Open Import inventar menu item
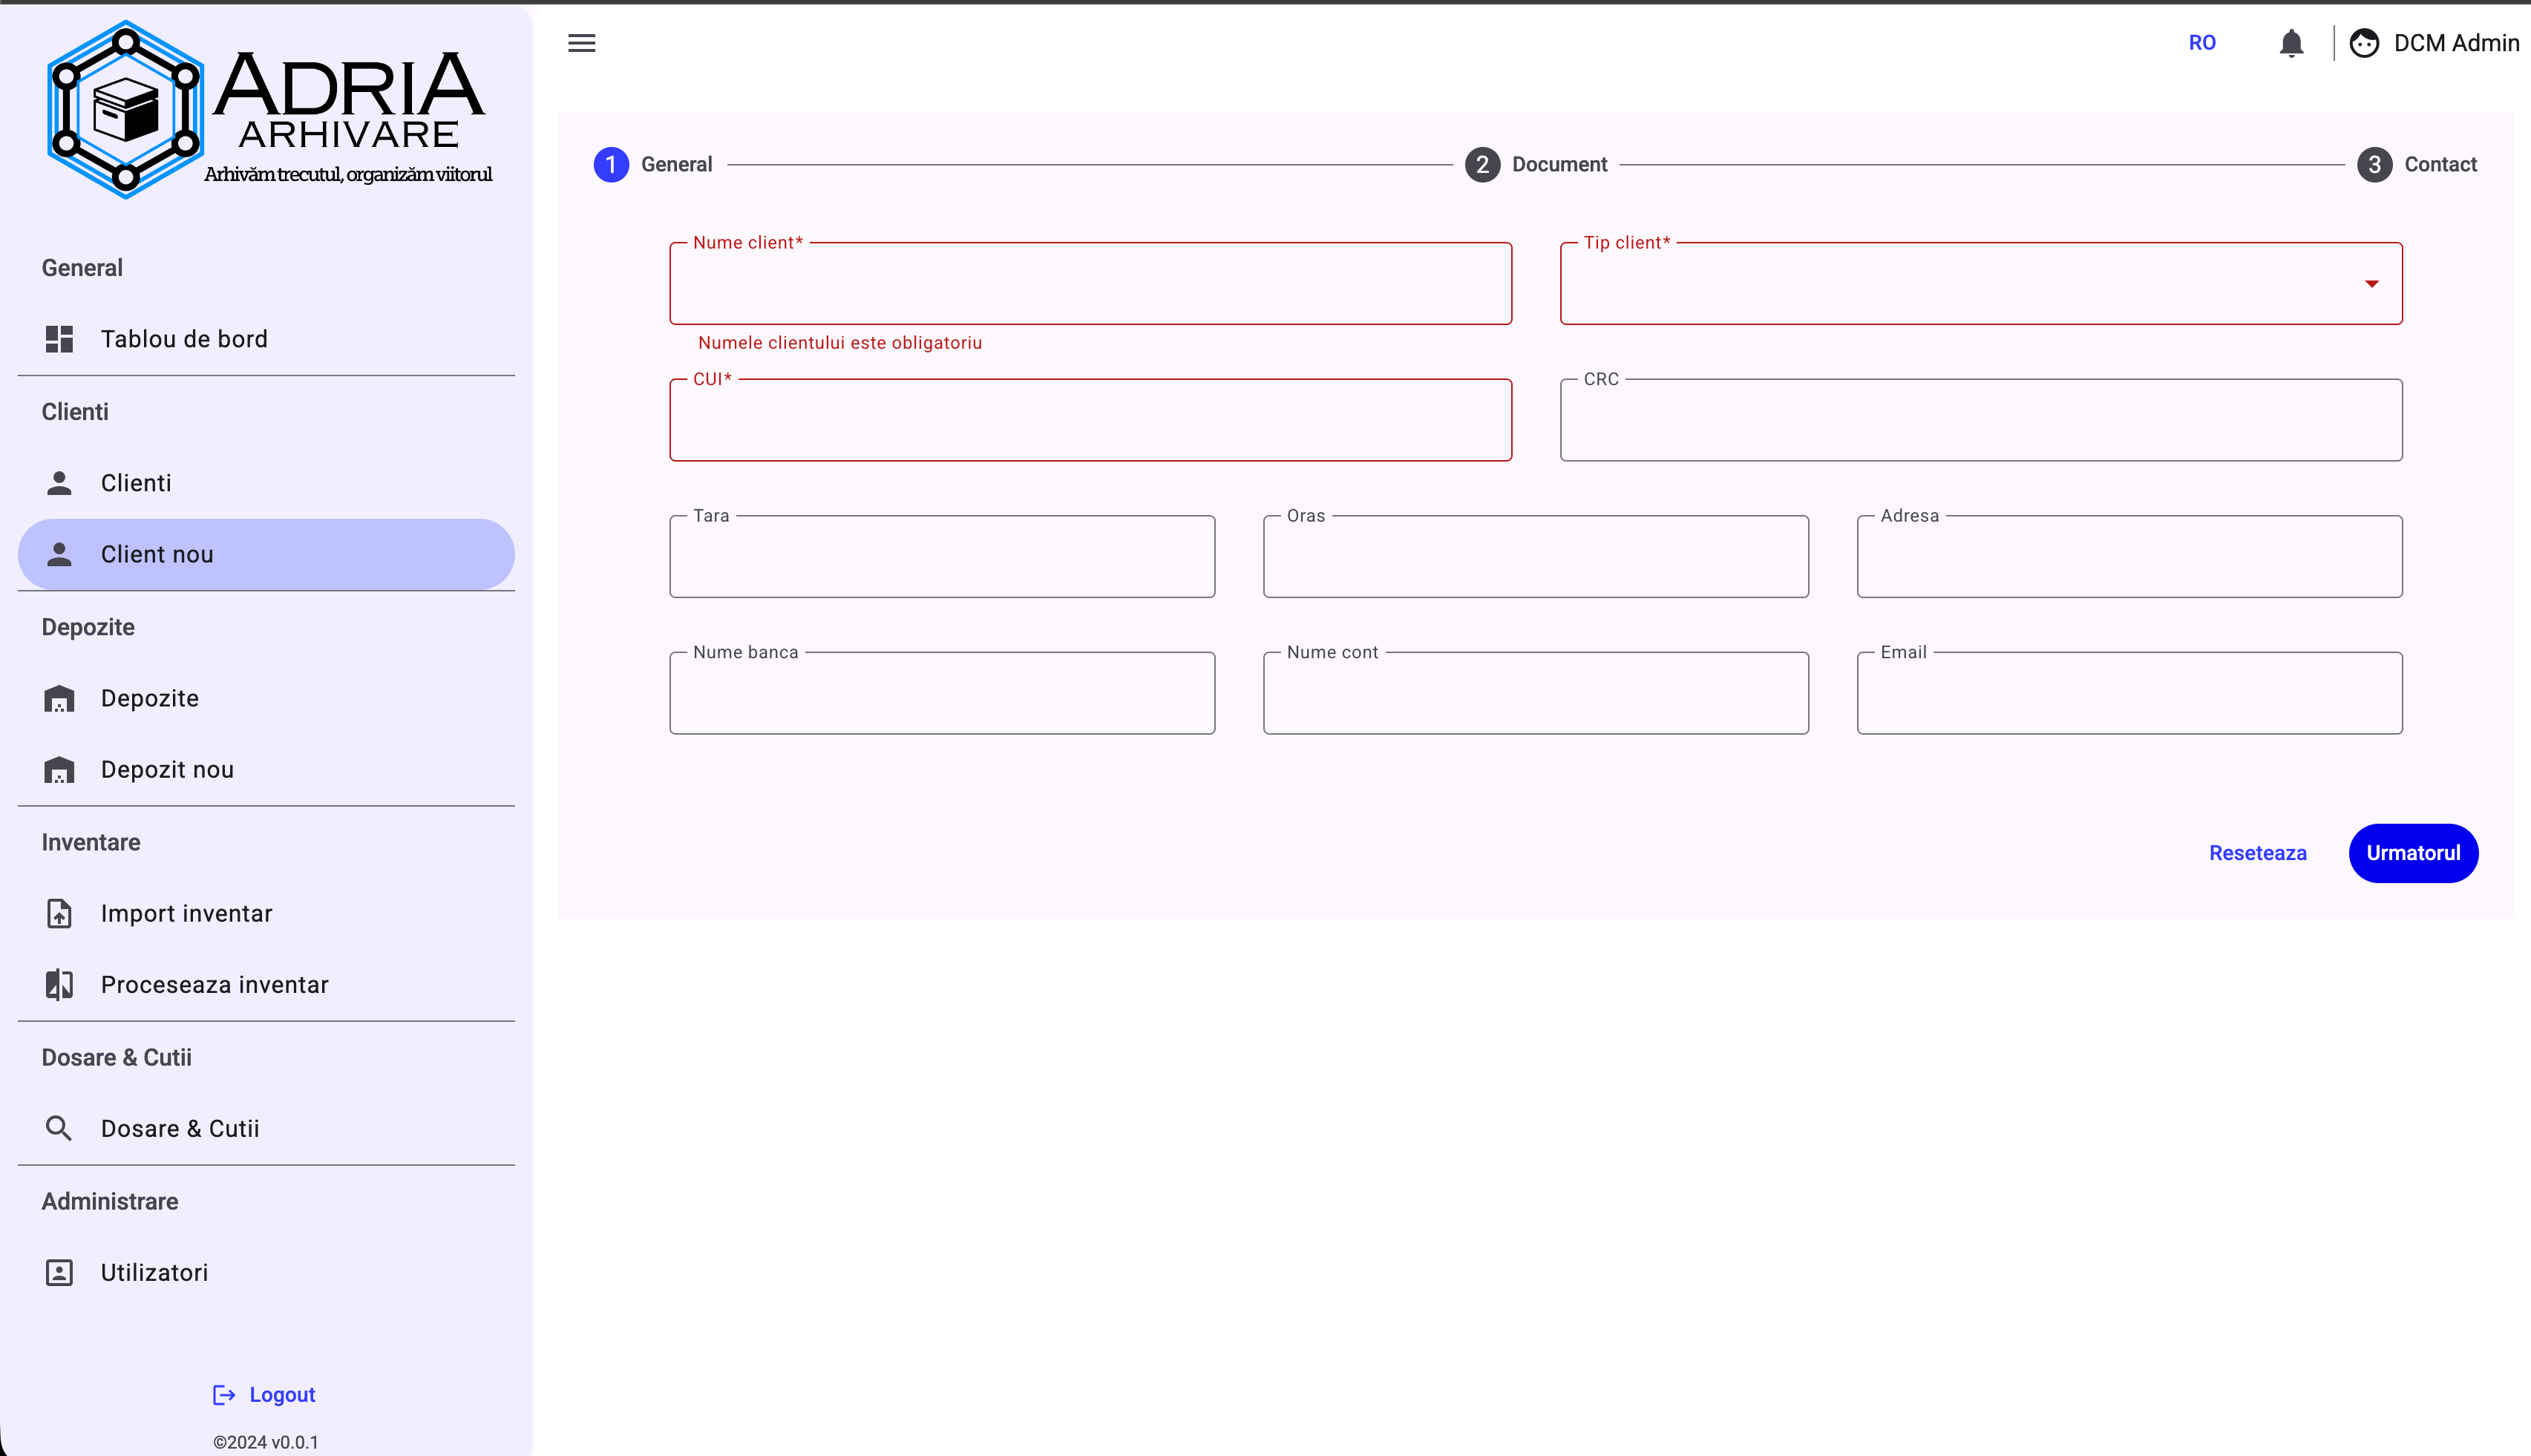Screen dimensions: 2531x1456 pos(266,913)
